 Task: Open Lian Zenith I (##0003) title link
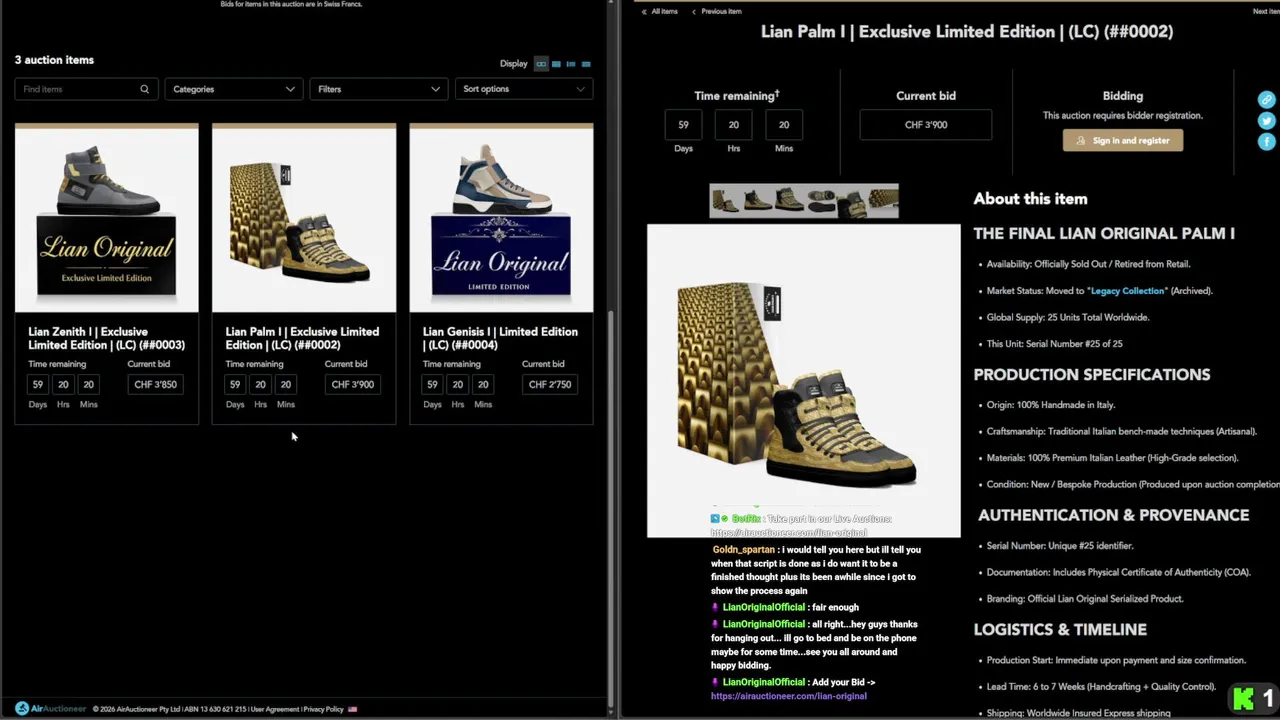click(x=106, y=338)
